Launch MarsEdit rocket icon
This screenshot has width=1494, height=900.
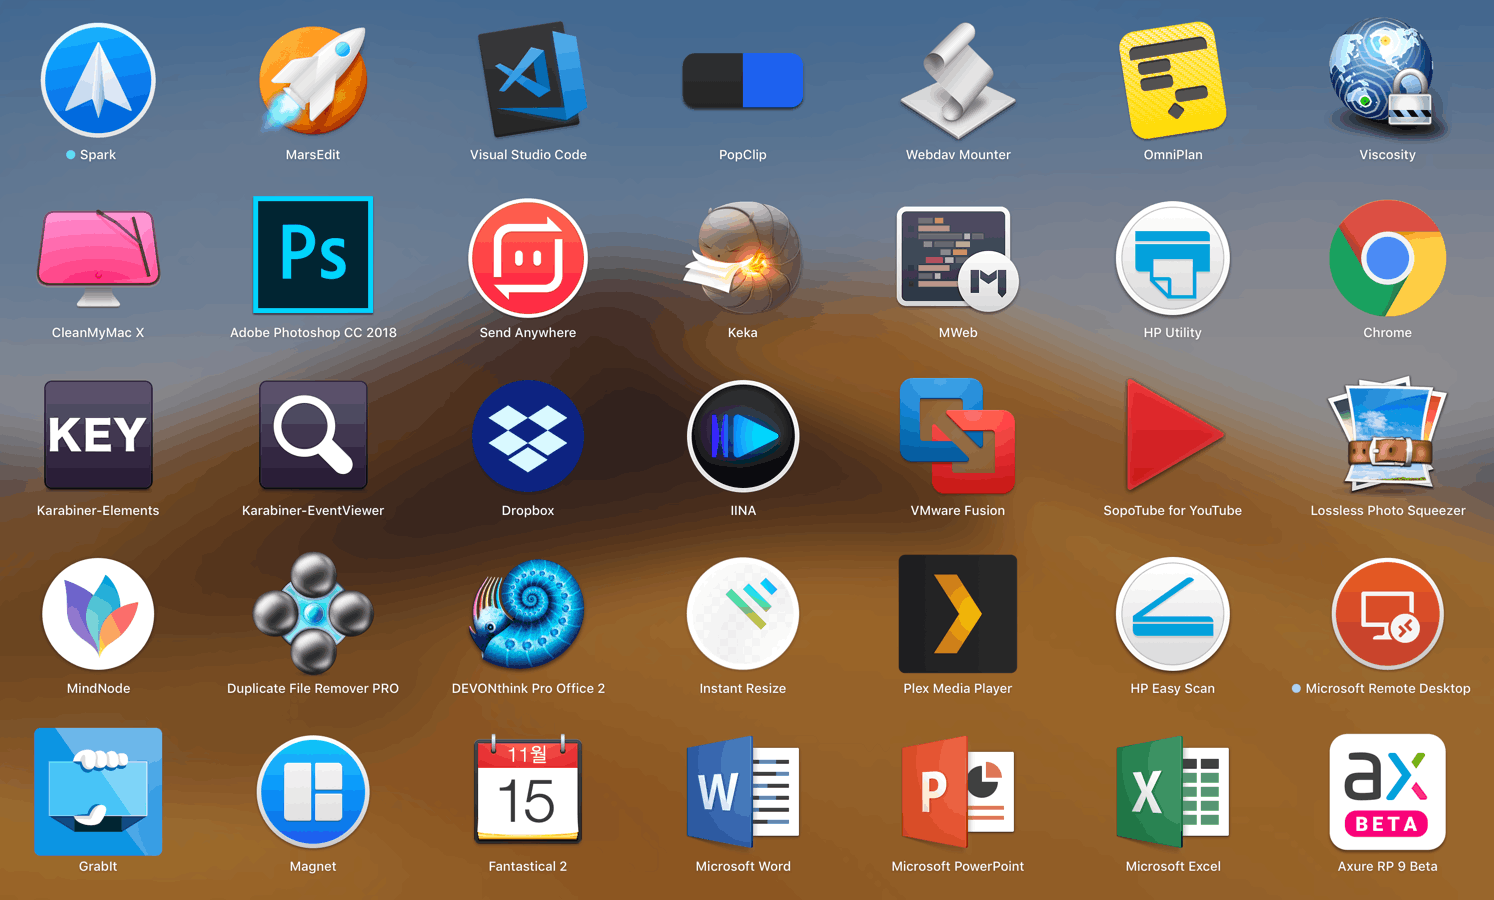[x=313, y=80]
